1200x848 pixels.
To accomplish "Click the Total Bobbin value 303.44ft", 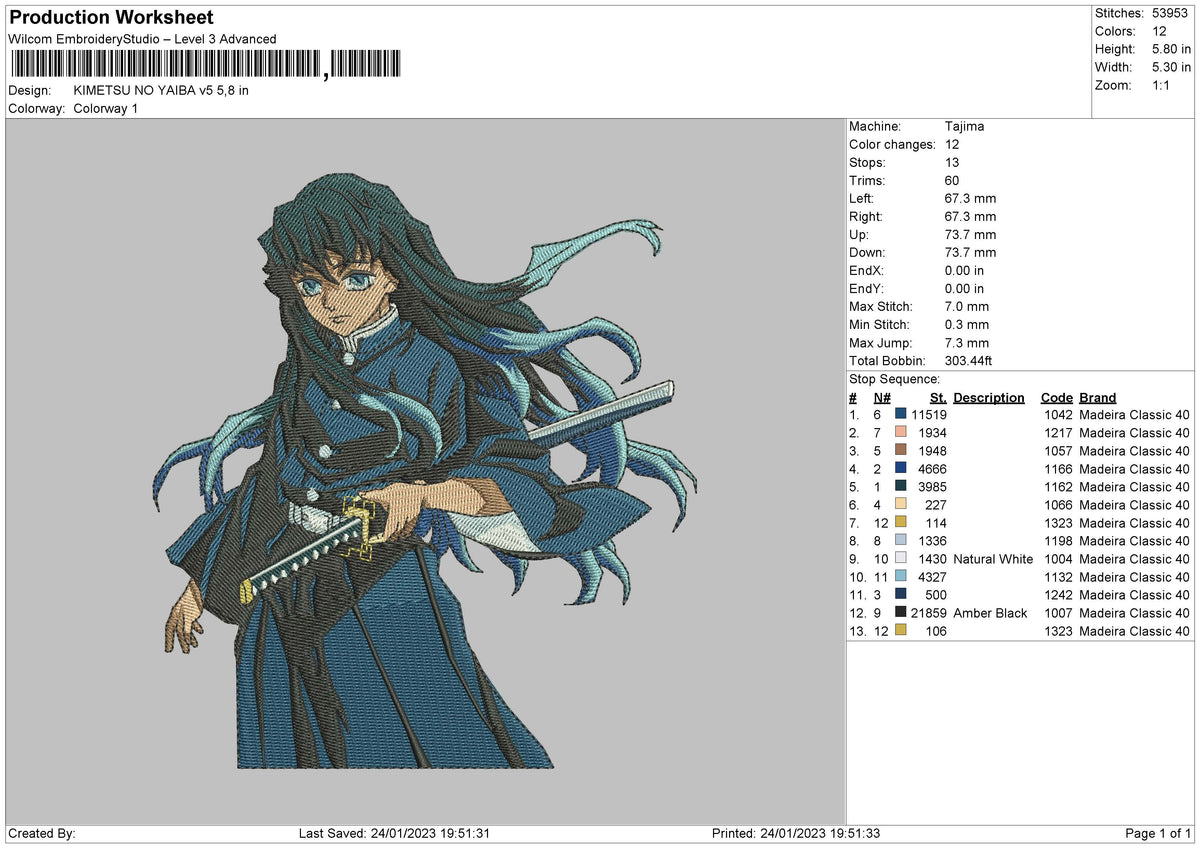I will point(968,361).
